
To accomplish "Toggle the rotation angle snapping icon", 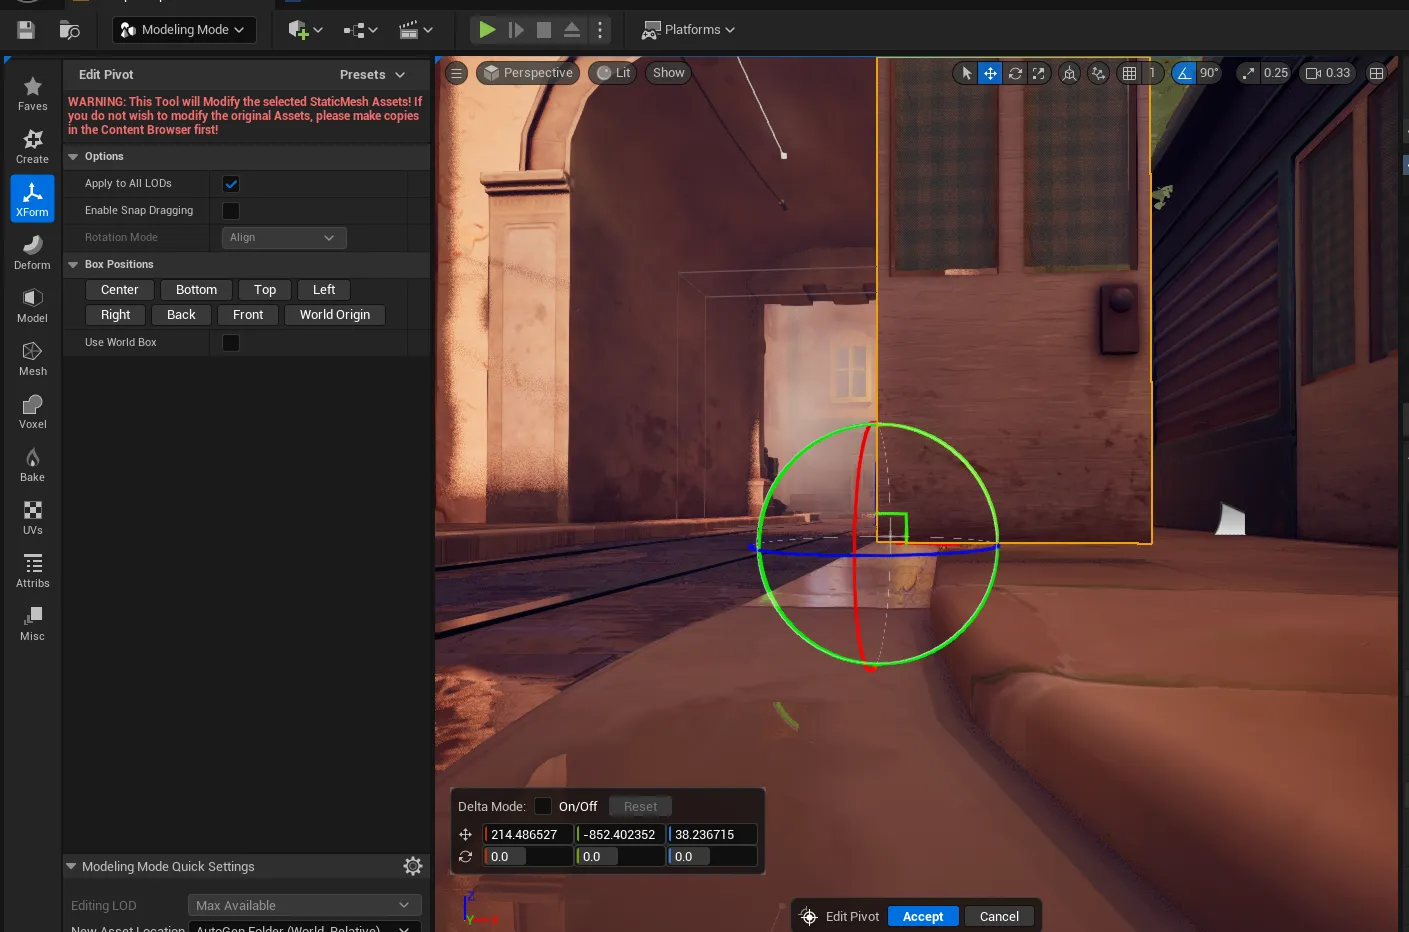I will click(1184, 73).
